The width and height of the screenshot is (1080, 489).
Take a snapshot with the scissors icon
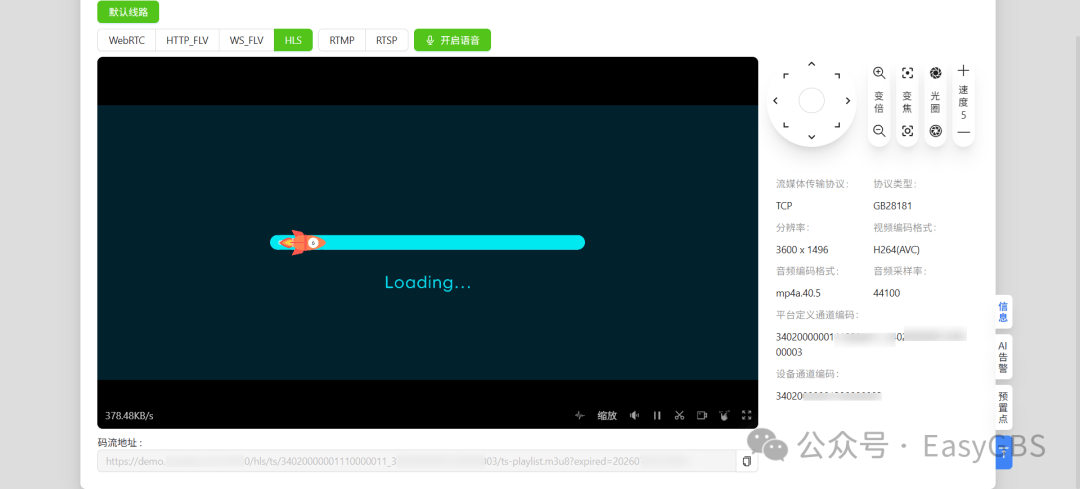click(679, 415)
